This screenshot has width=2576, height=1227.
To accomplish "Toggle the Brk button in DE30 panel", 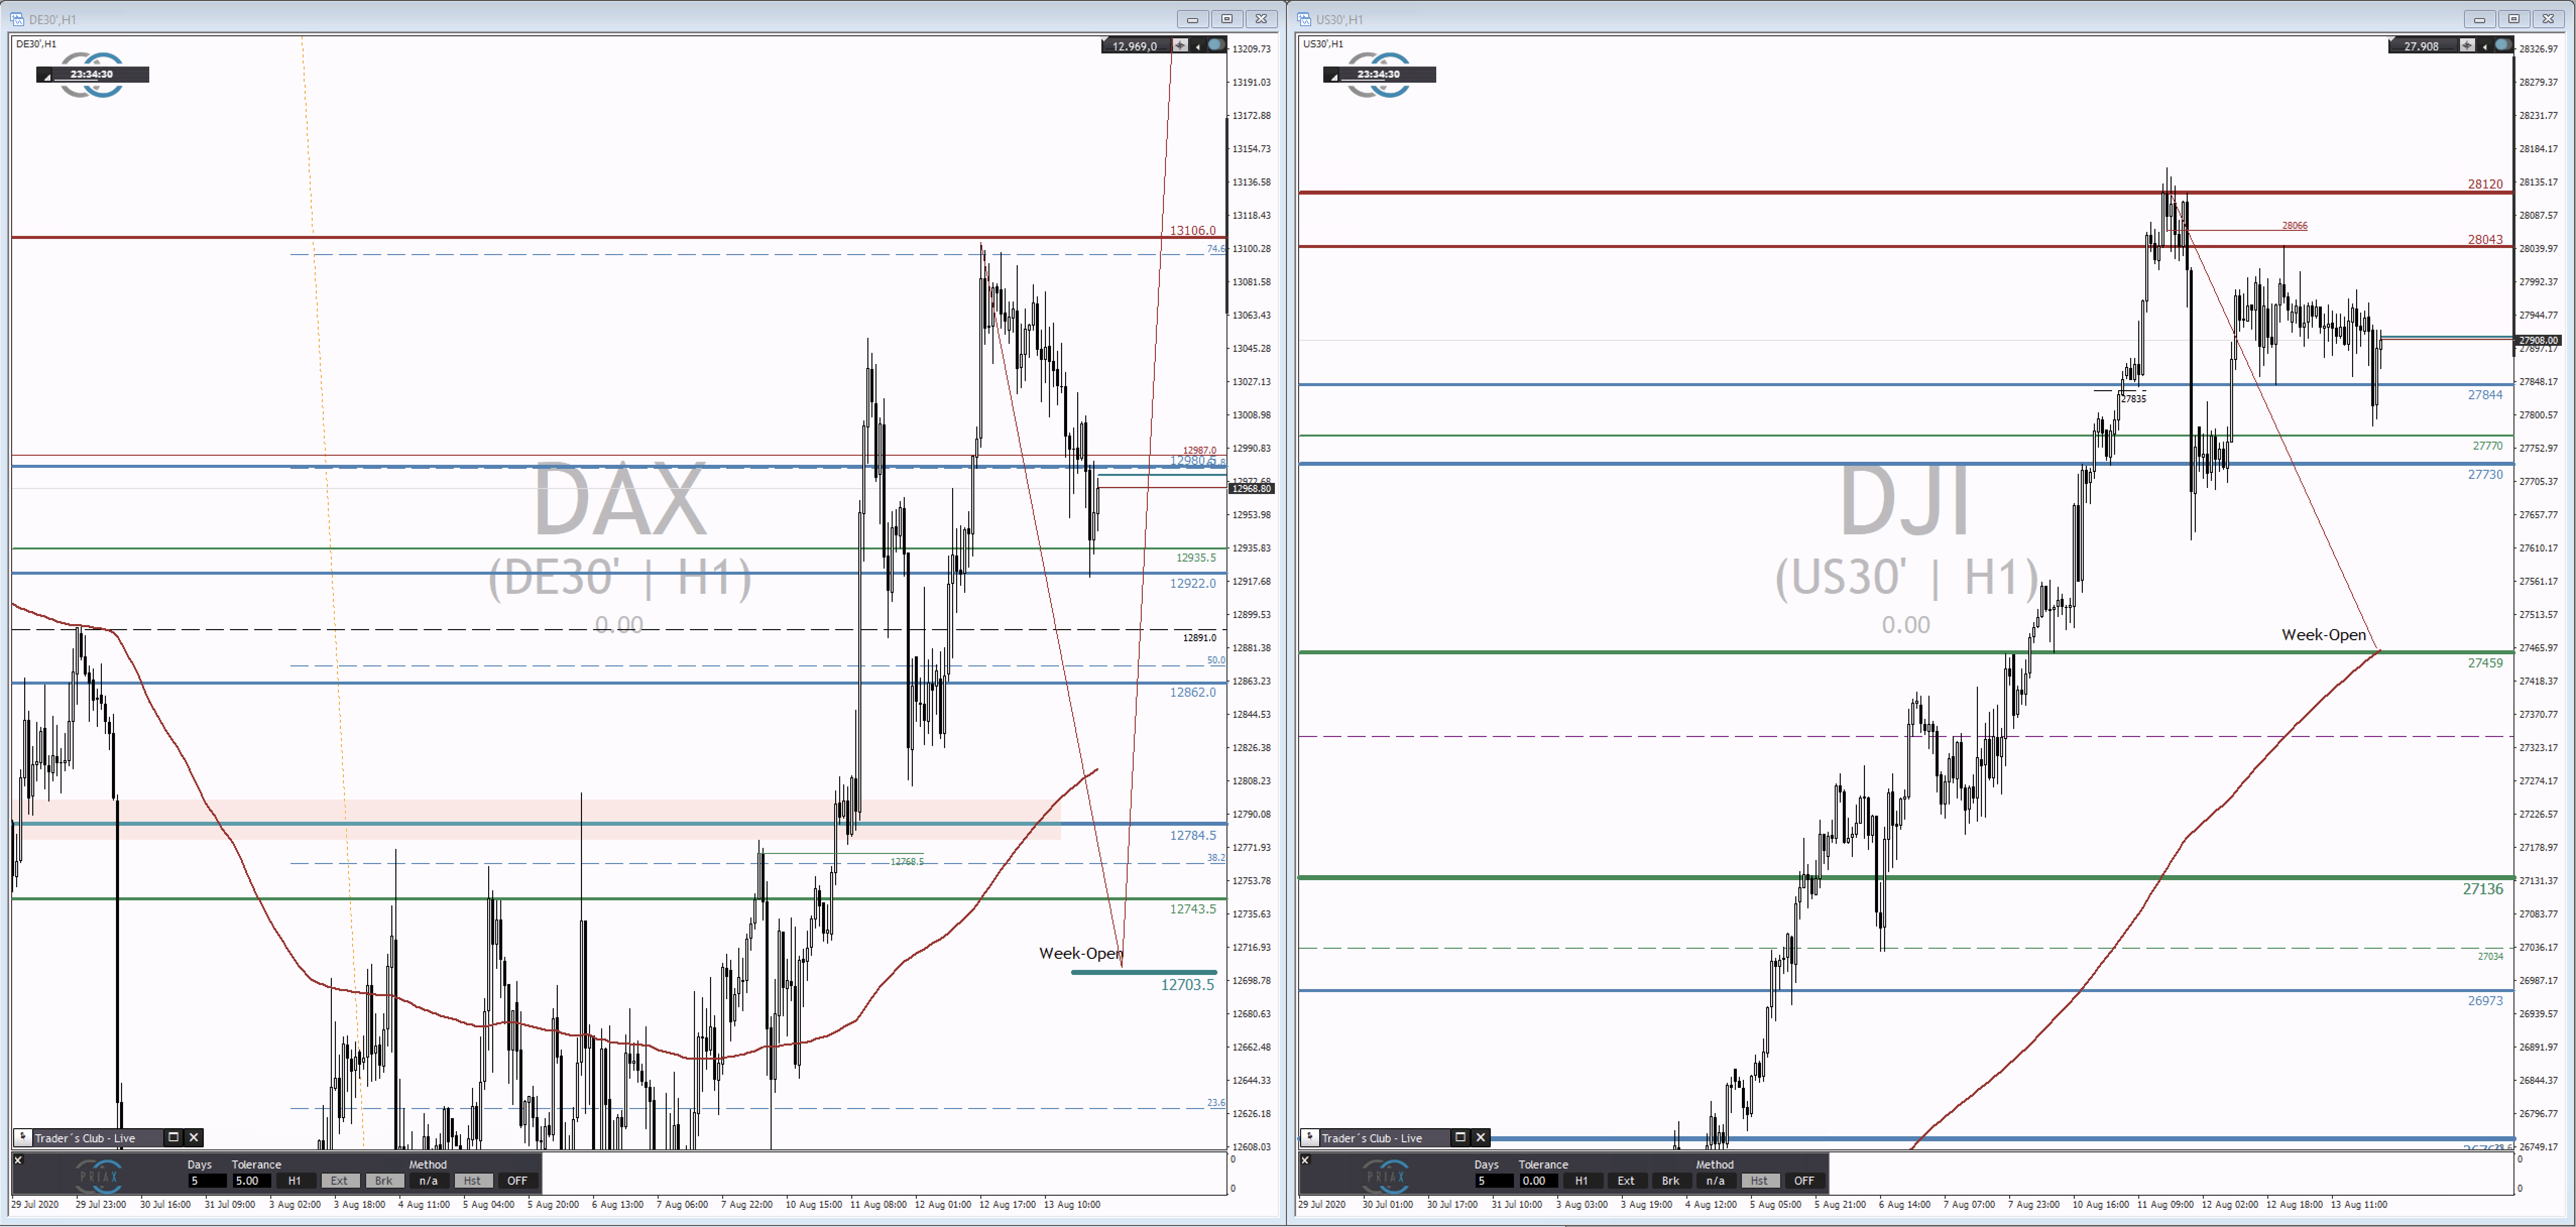I will coord(384,1181).
